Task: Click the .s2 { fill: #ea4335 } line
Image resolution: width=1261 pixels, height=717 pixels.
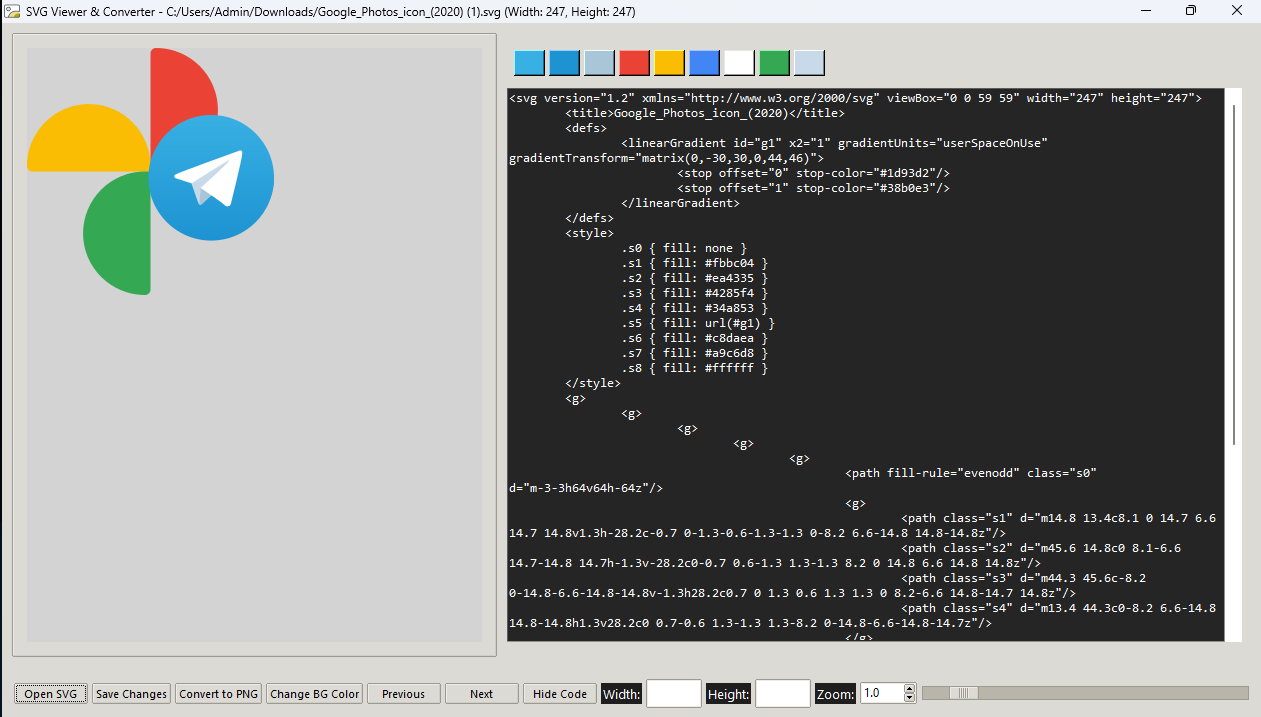Action: click(695, 278)
